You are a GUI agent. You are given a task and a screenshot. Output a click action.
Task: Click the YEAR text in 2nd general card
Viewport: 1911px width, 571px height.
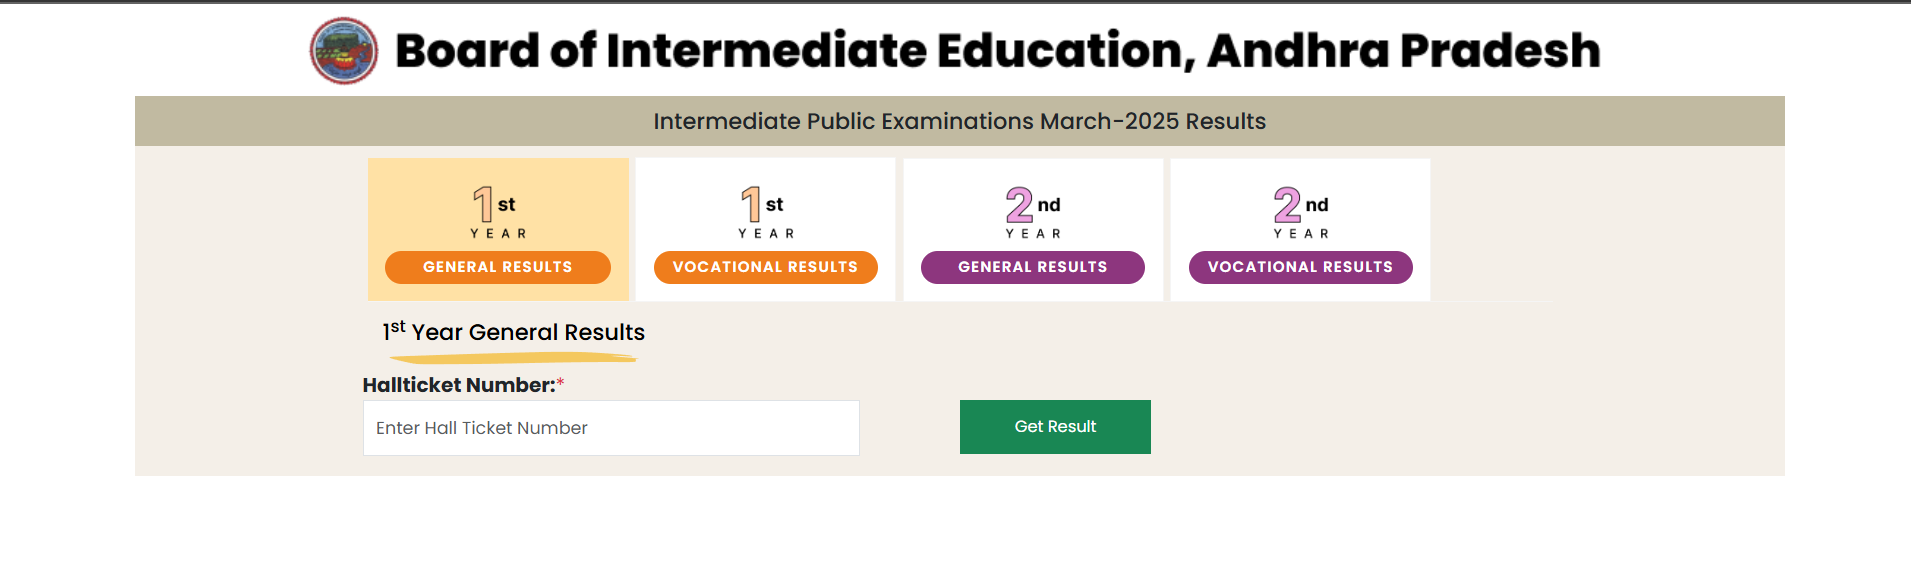(1033, 233)
